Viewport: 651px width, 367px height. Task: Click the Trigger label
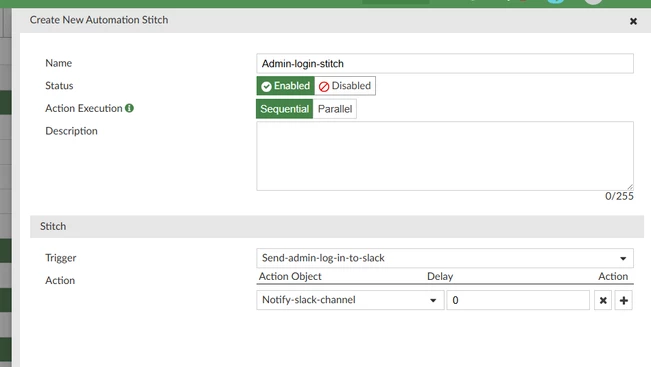[x=61, y=258]
